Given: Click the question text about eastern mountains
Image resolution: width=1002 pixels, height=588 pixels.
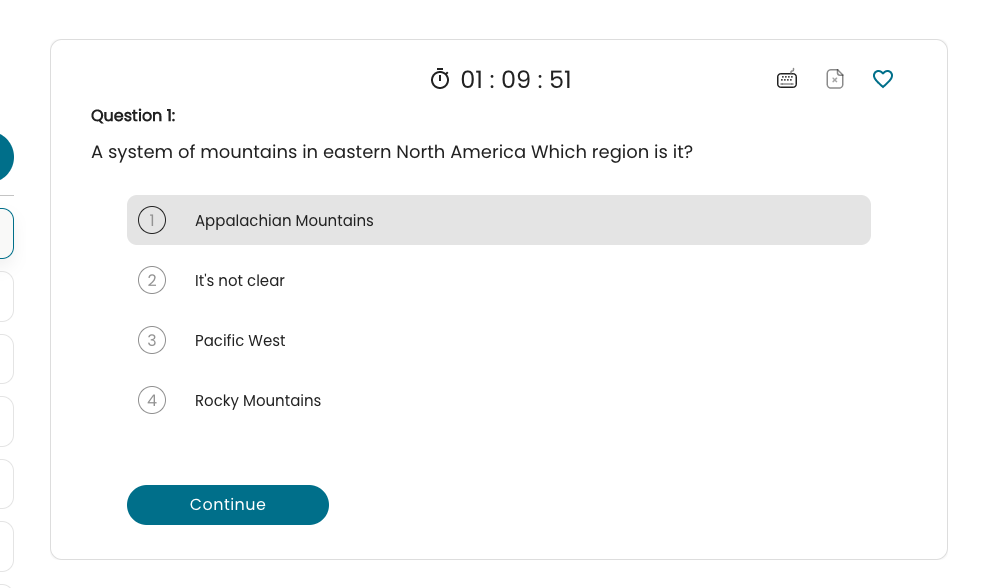Looking at the screenshot, I should point(392,152).
